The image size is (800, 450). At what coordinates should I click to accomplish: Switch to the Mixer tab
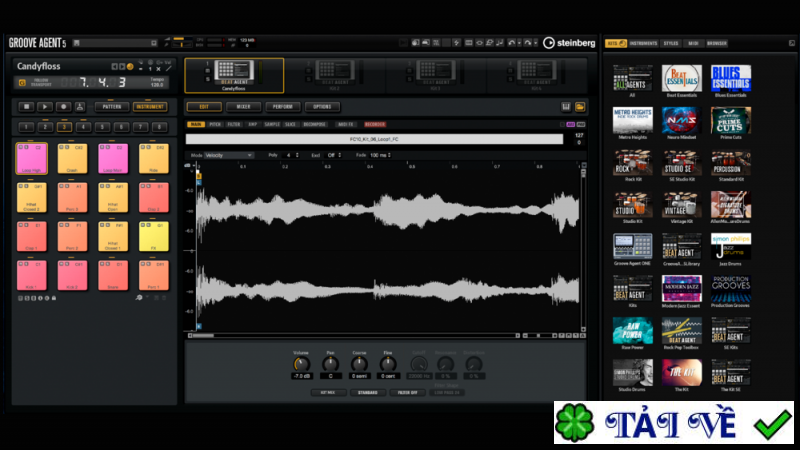[x=243, y=106]
